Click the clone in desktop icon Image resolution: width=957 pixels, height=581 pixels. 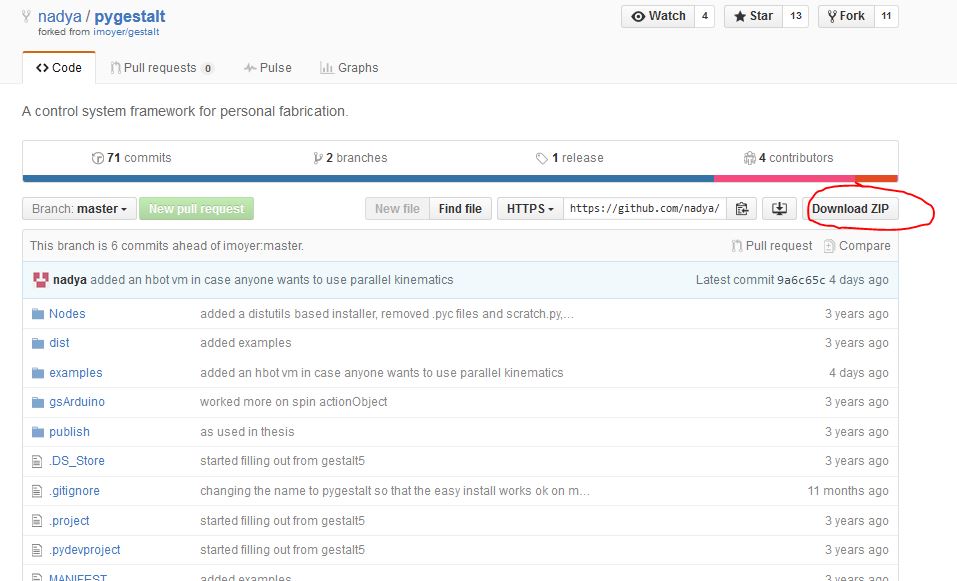click(779, 209)
